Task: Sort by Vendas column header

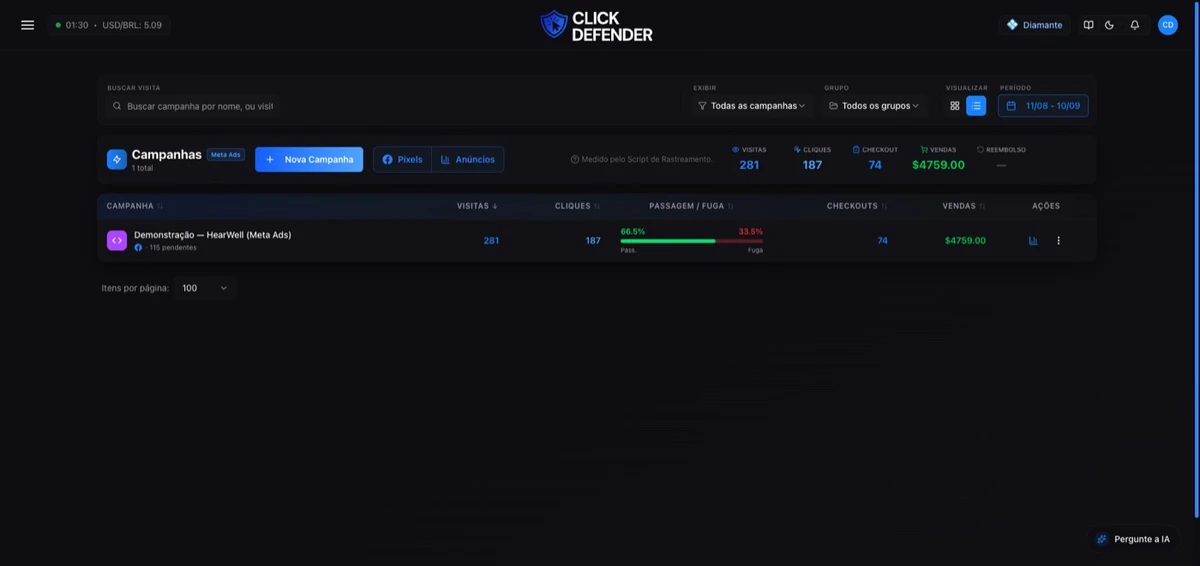Action: [x=964, y=206]
